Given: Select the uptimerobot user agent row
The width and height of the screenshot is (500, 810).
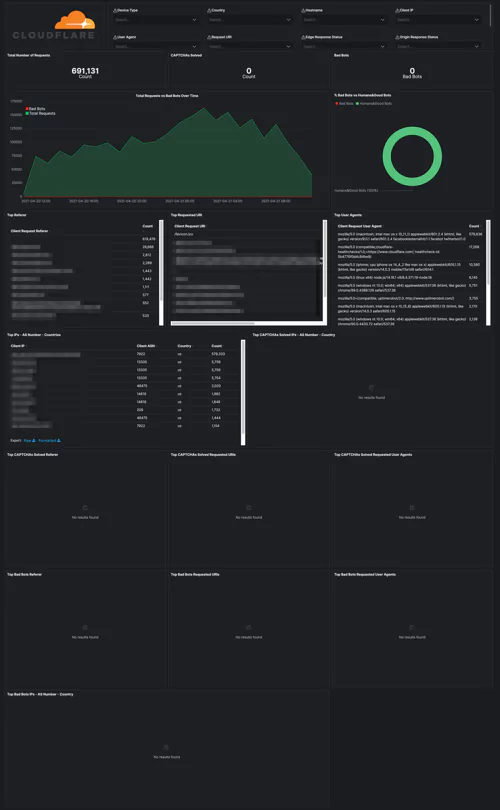Looking at the screenshot, I should pos(410,298).
